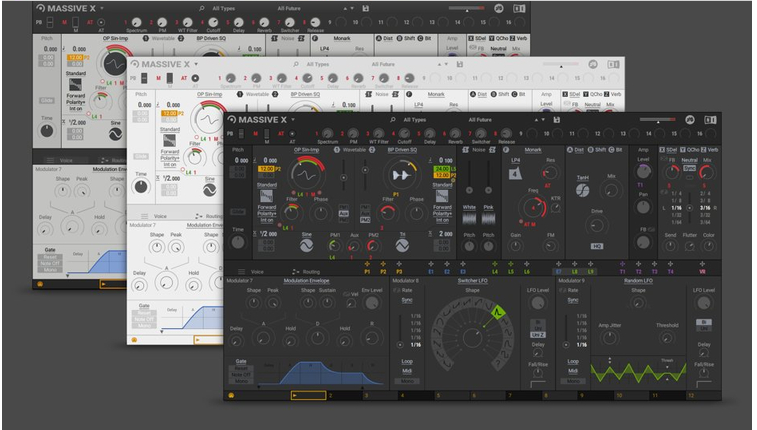
Task: Toggle the view layout icon in front window header
Action: 710,120
